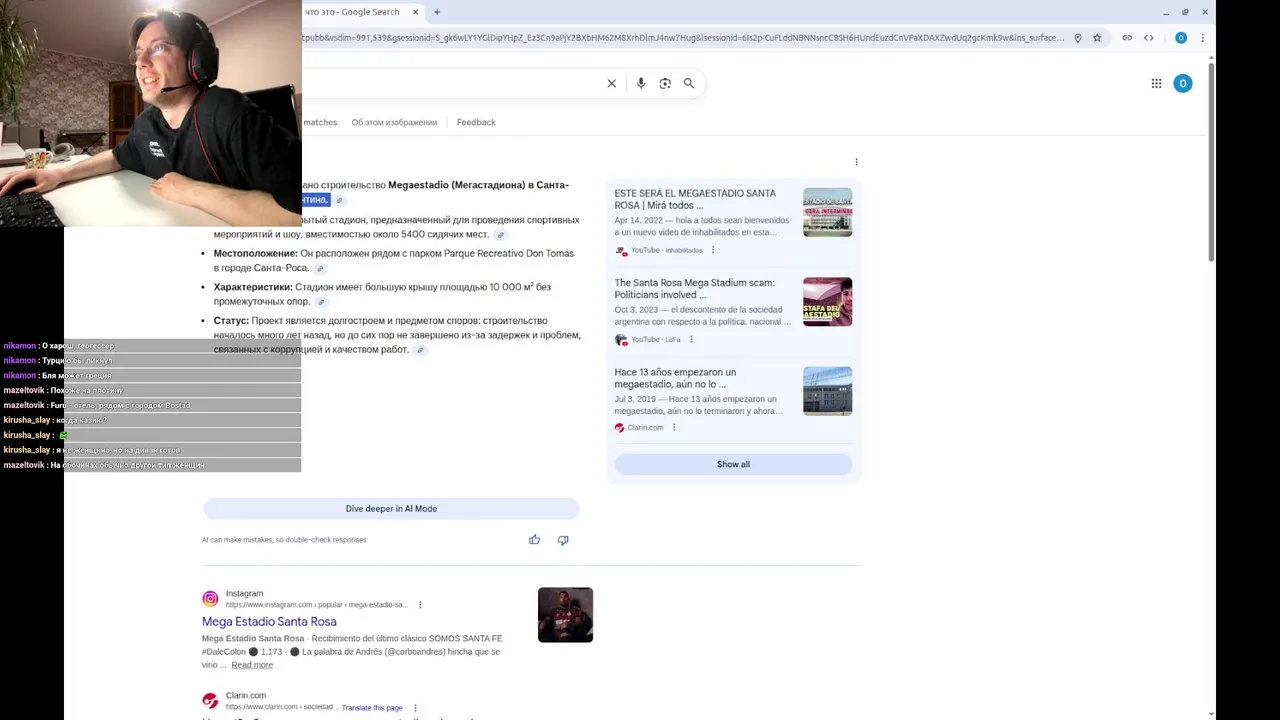Click the magnifier search icon

(x=689, y=84)
